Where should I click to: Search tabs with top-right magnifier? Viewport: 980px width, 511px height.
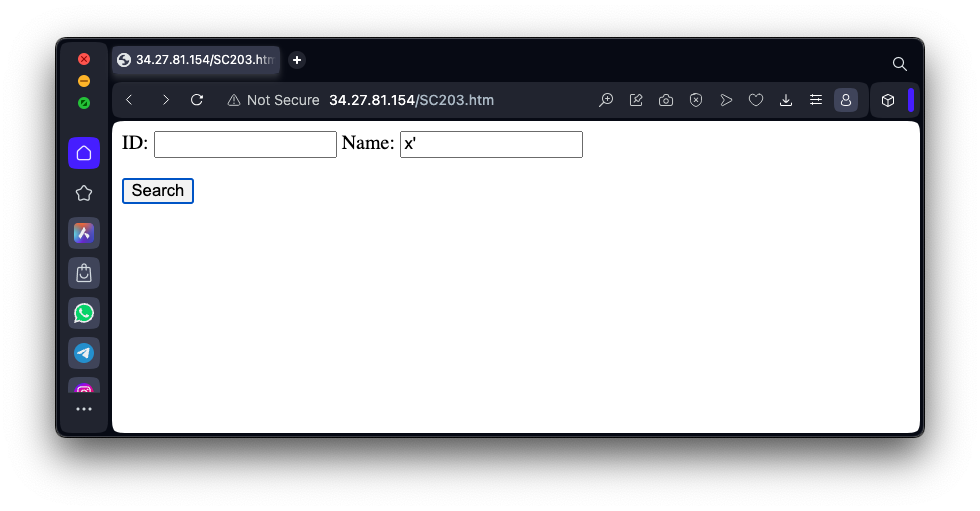899,64
